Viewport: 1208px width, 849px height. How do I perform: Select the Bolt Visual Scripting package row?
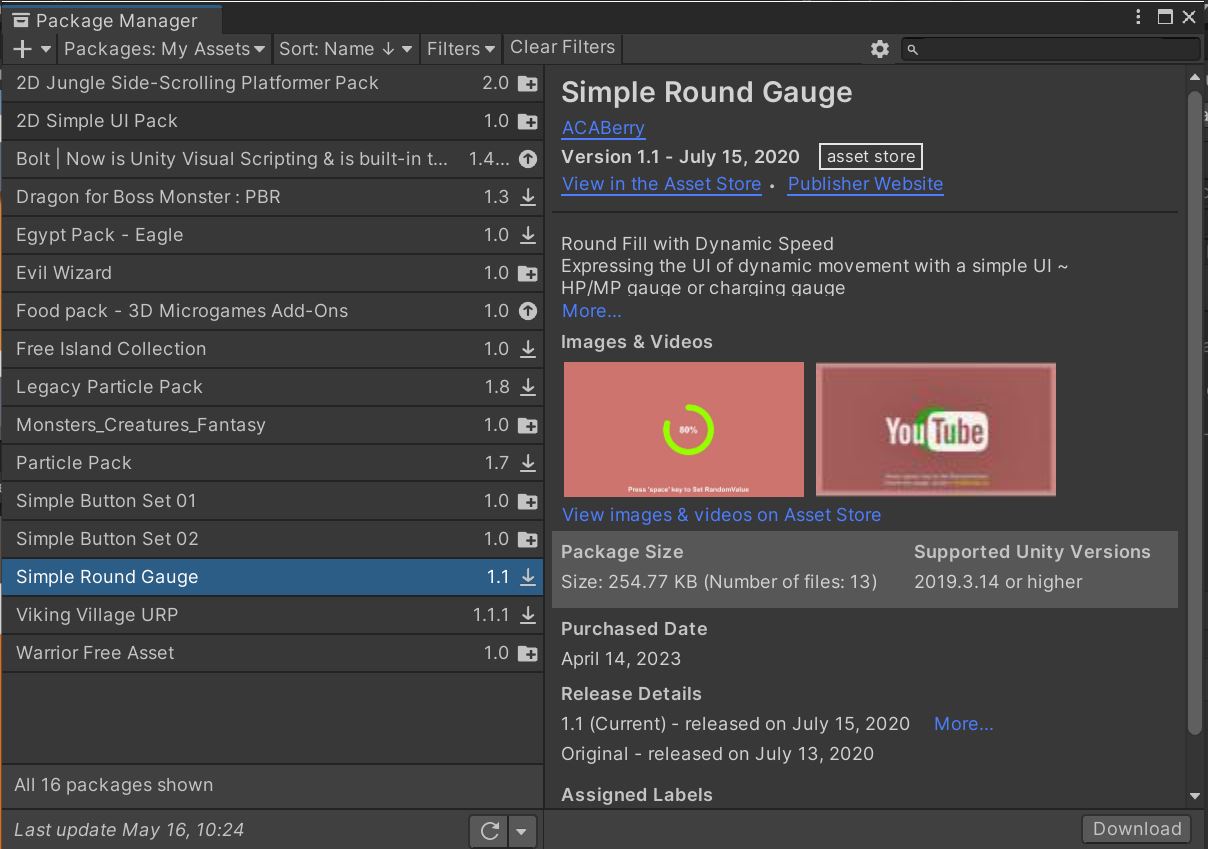pyautogui.click(x=272, y=160)
